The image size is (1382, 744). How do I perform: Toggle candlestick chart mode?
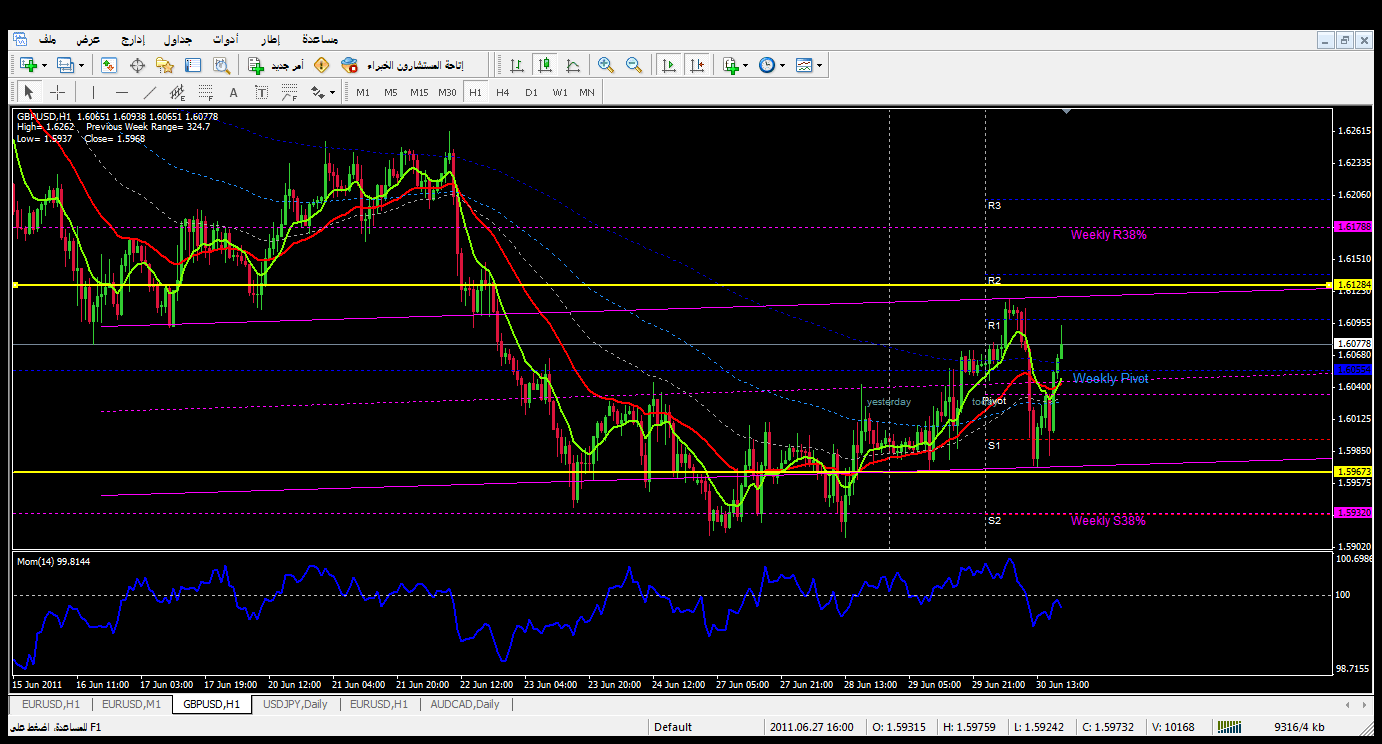545,65
